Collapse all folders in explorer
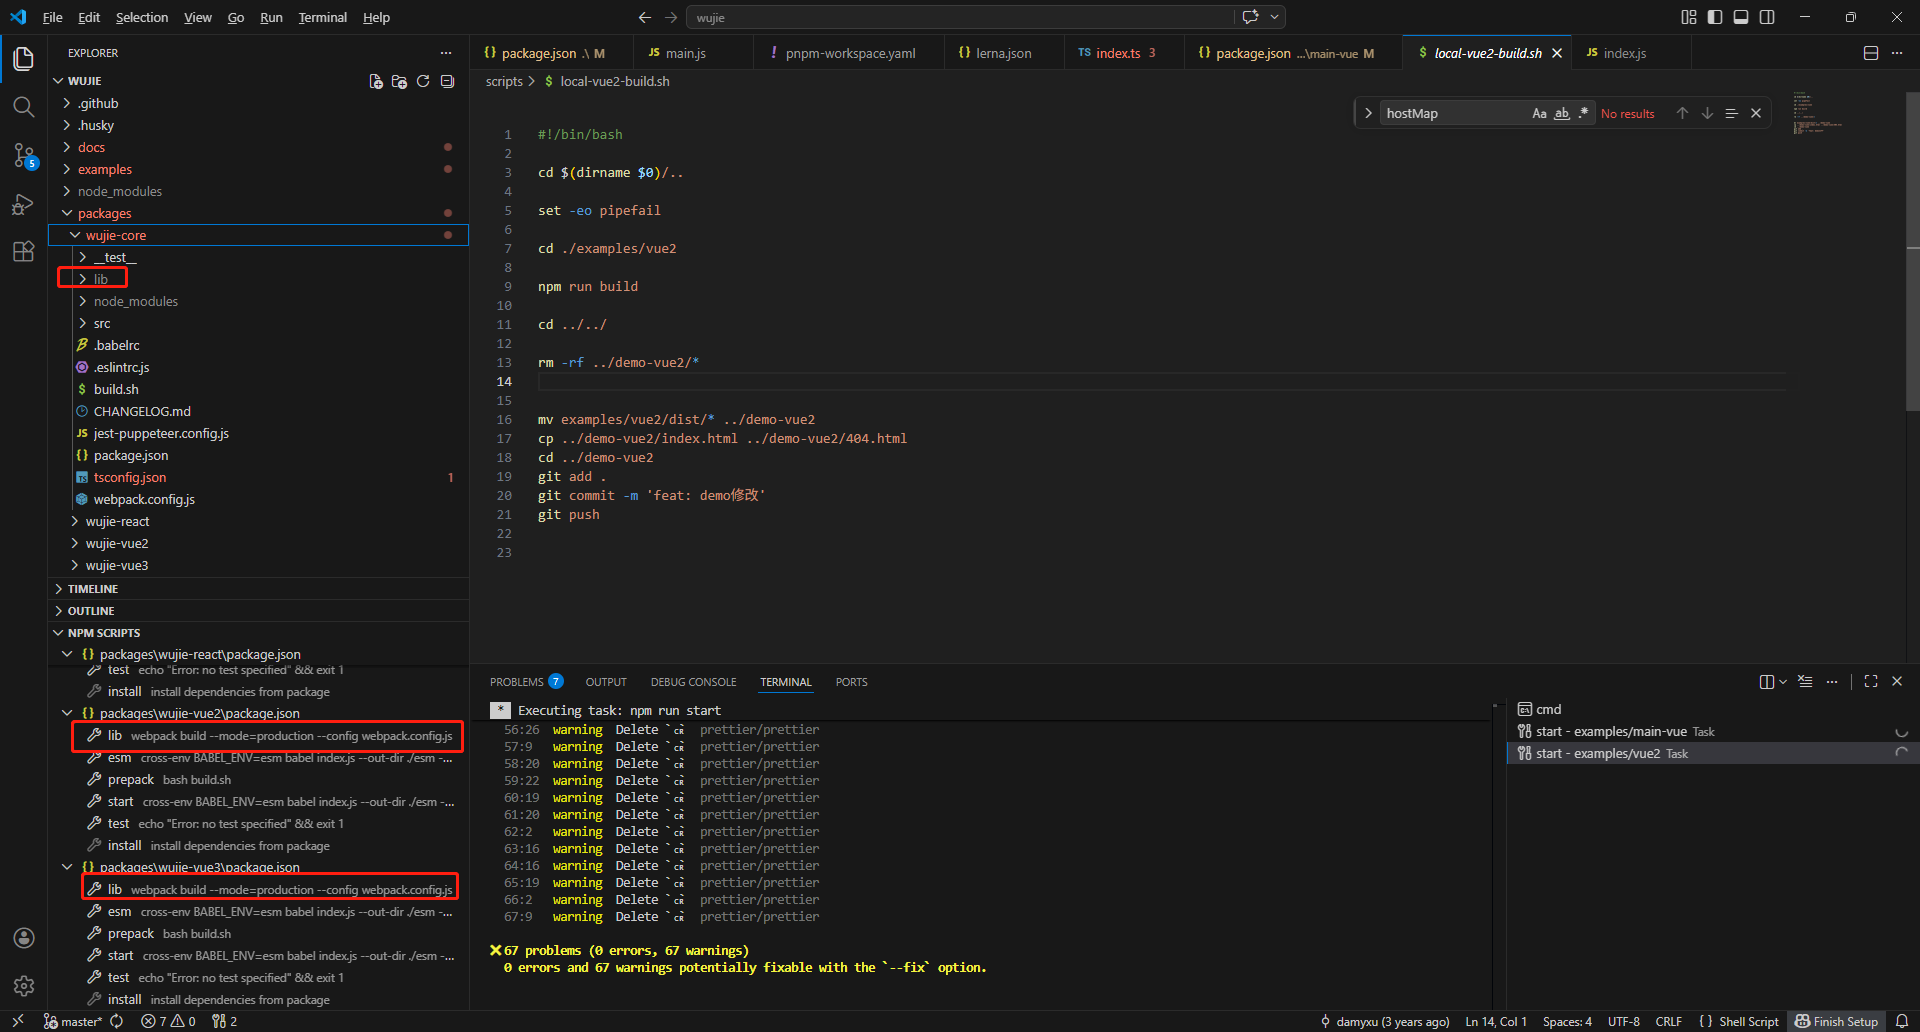 [447, 81]
